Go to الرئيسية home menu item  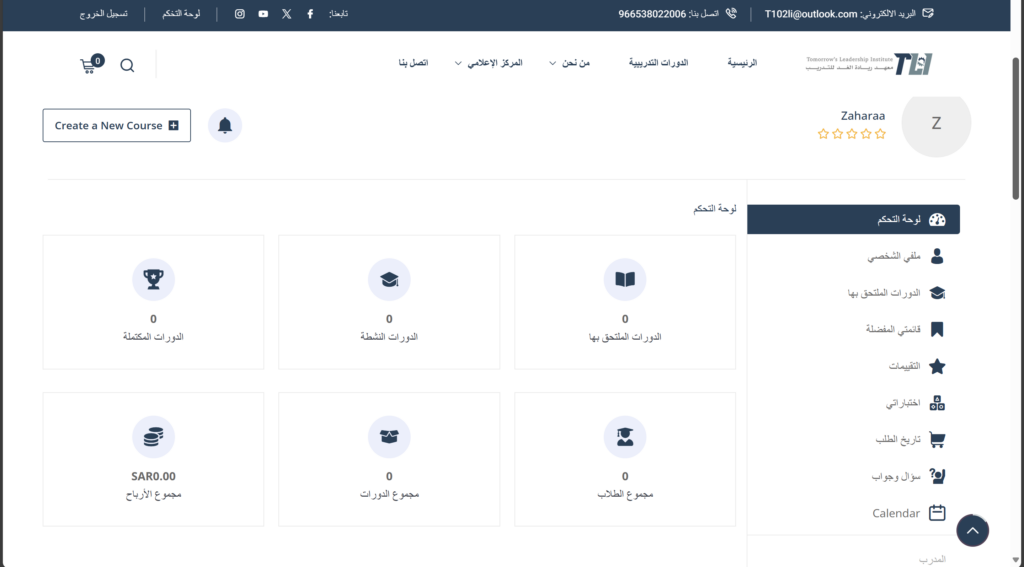[741, 63]
